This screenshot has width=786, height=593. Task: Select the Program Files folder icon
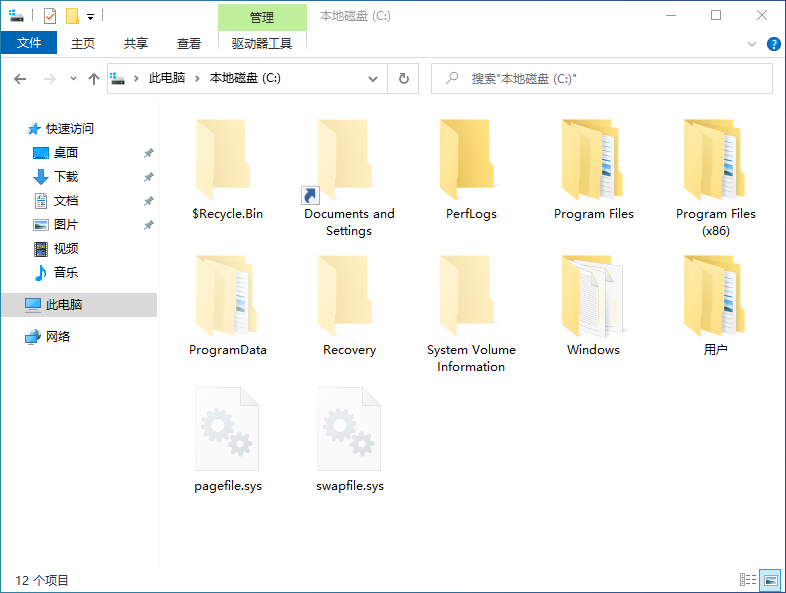592,160
